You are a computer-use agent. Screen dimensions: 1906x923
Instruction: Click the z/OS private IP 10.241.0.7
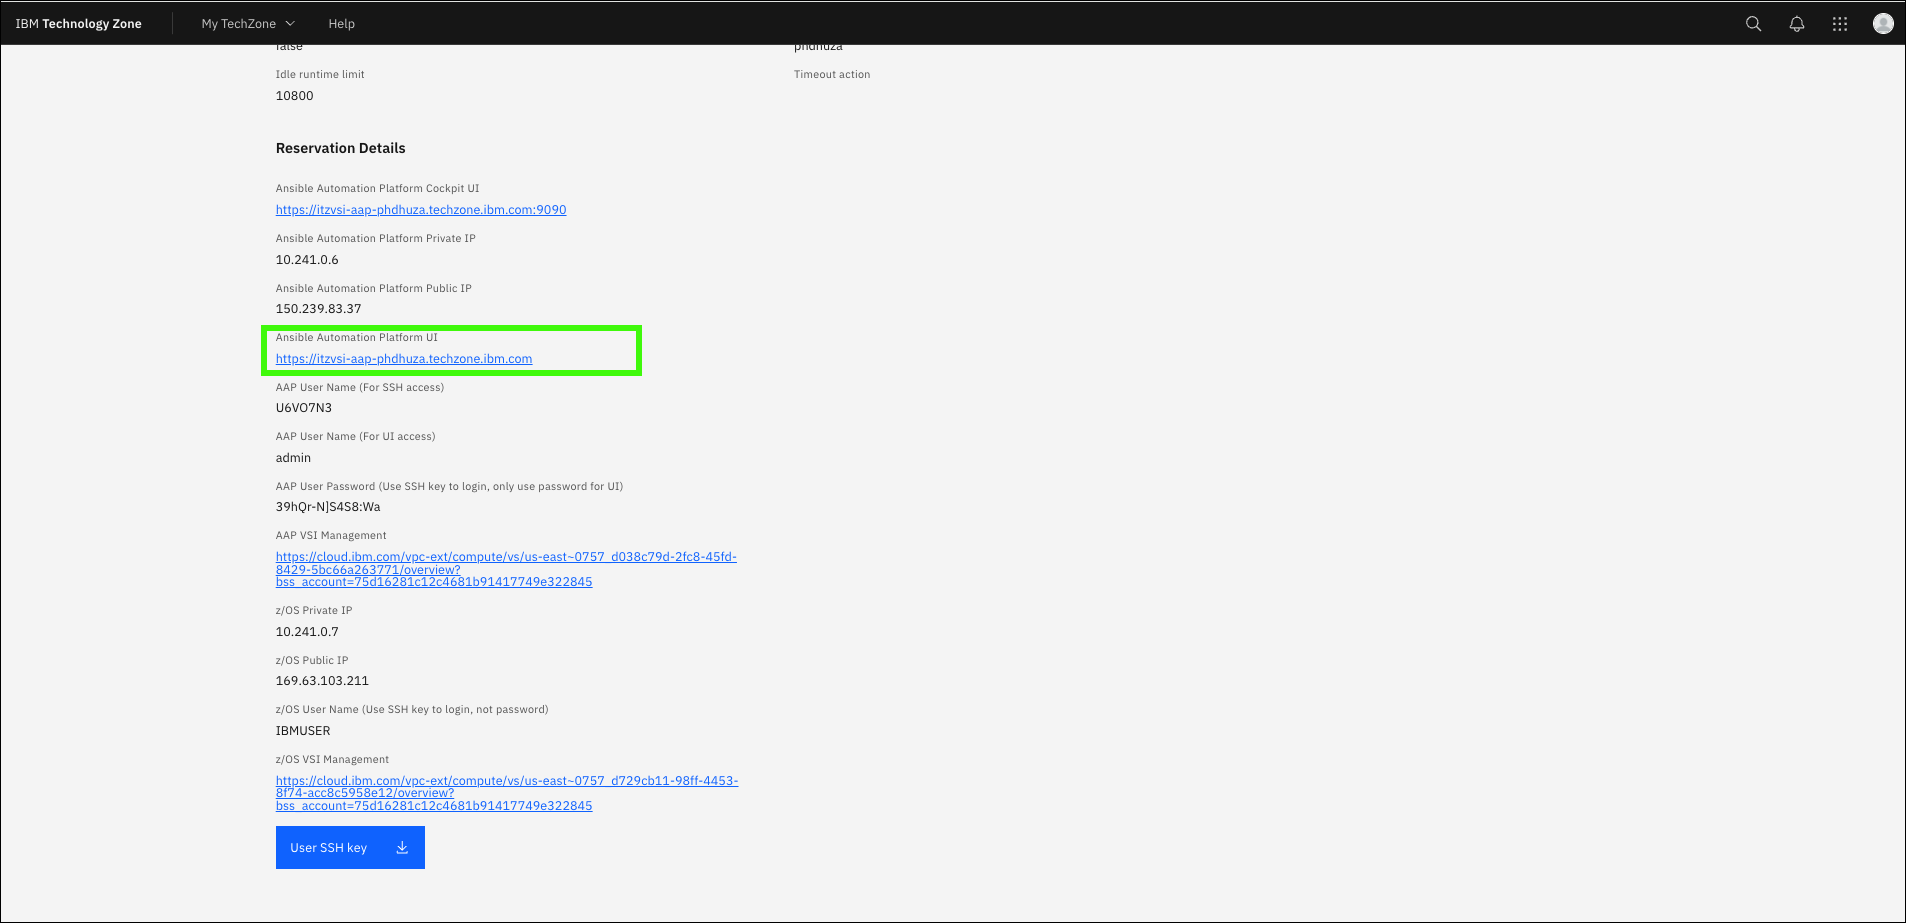click(x=307, y=632)
